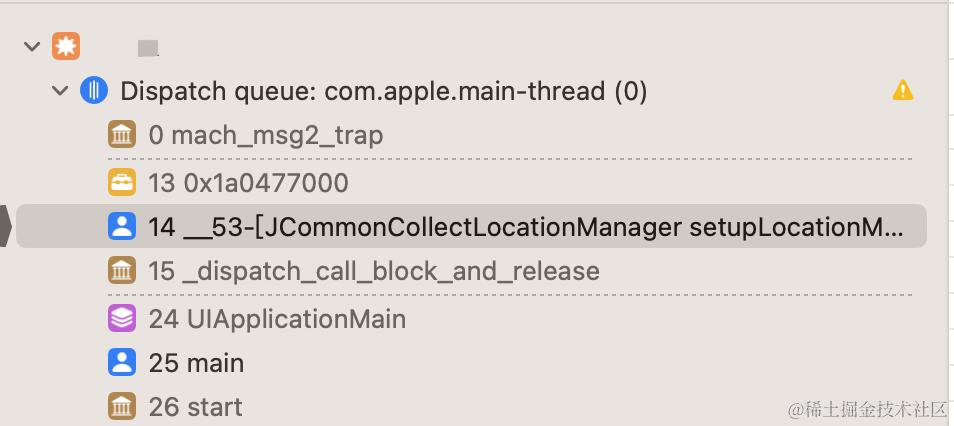The height and width of the screenshot is (426, 954).
Task: Click the blue thread icon for Dispatch queue
Action: click(94, 91)
